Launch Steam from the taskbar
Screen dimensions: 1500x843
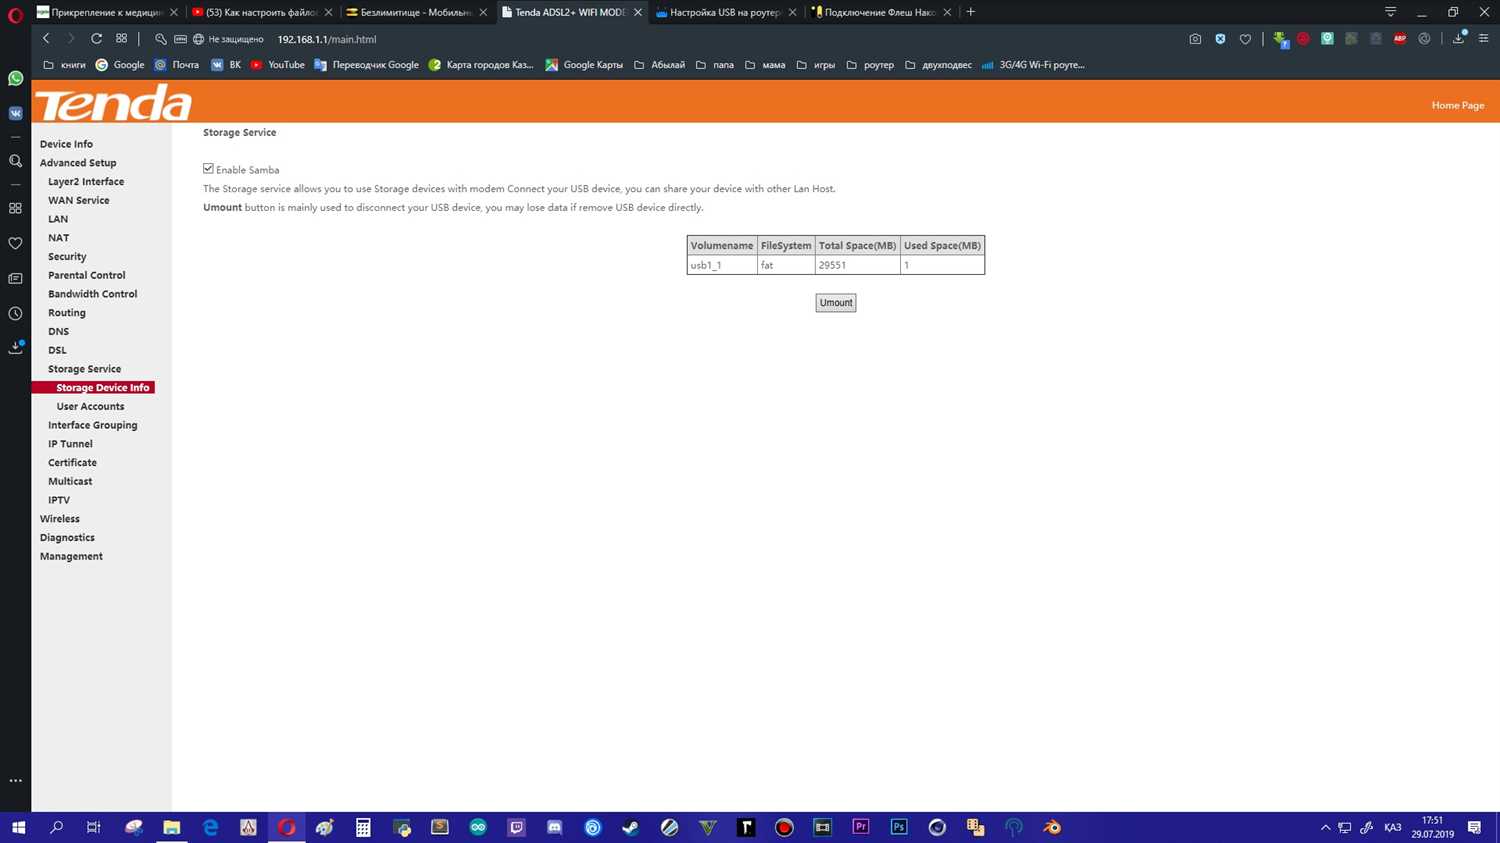point(631,827)
